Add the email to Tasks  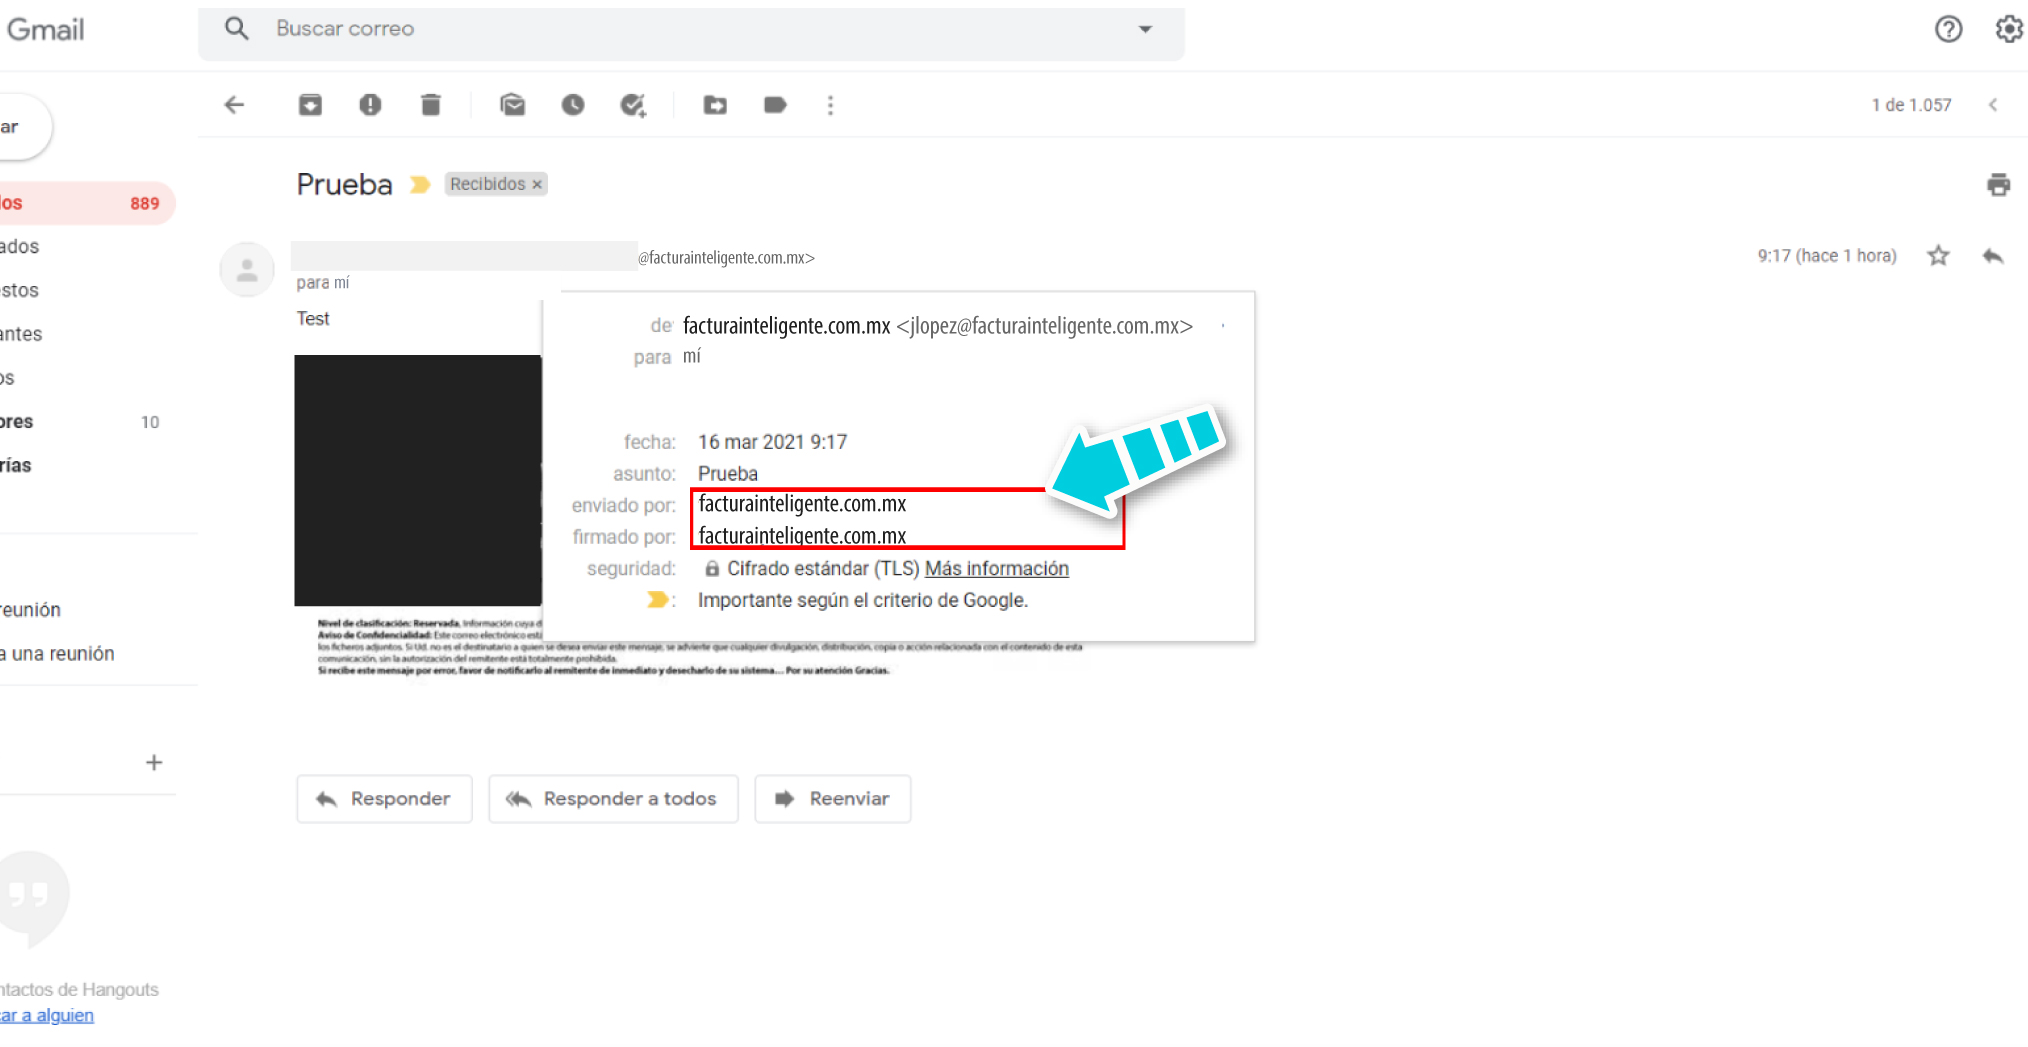point(635,104)
